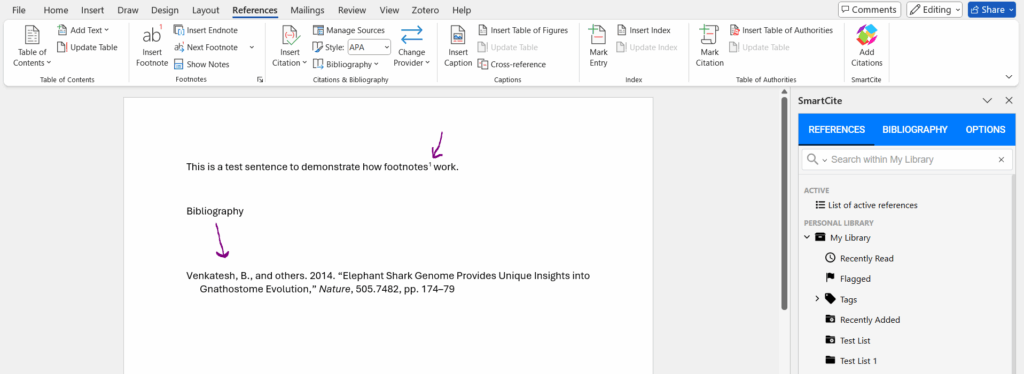
Task: Click Insert Endnote in Footnotes group
Action: pyautogui.click(x=206, y=30)
